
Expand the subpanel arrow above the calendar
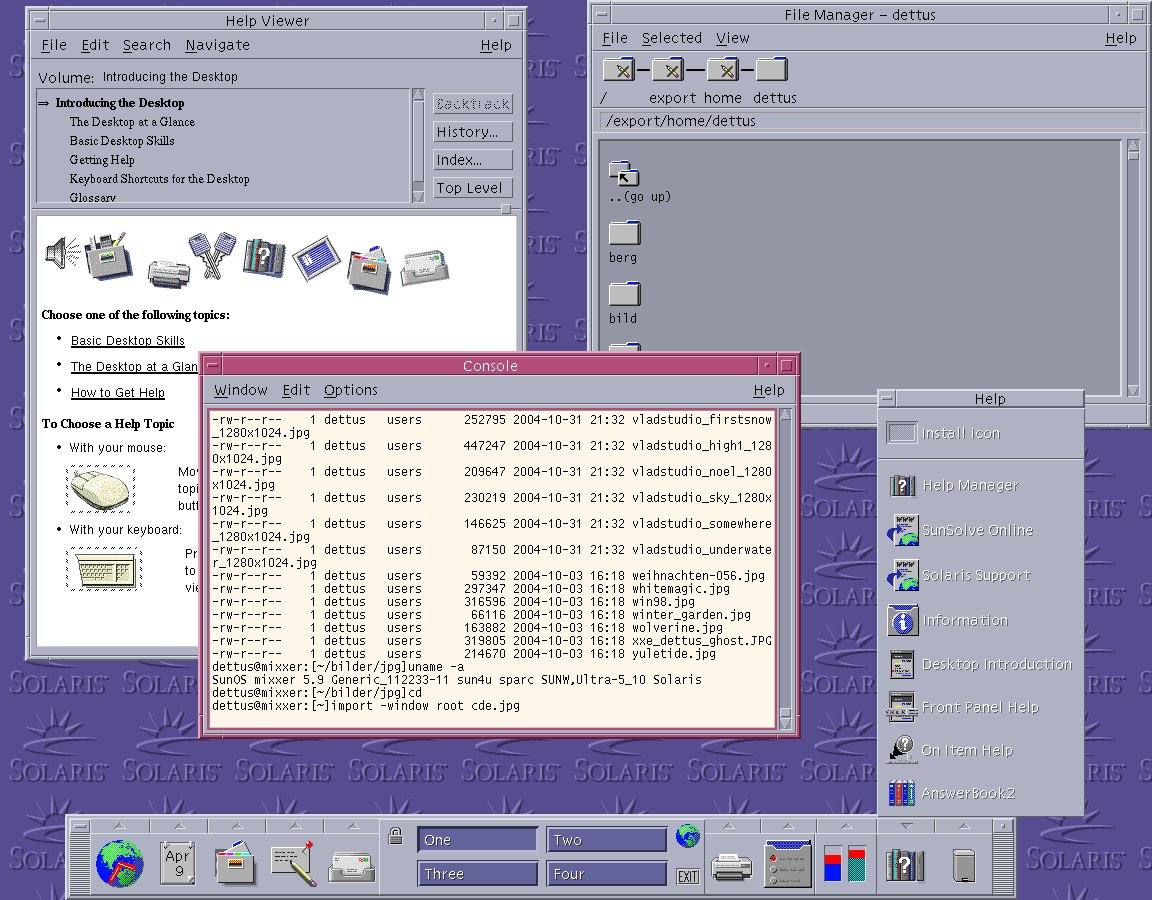coord(178,826)
